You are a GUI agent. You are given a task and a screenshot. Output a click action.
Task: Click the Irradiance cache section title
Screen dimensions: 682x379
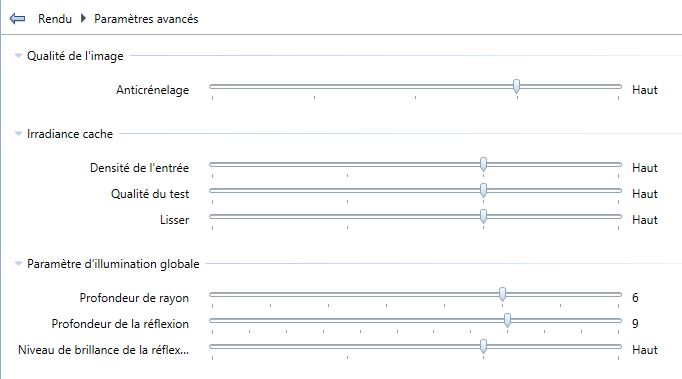coord(70,134)
